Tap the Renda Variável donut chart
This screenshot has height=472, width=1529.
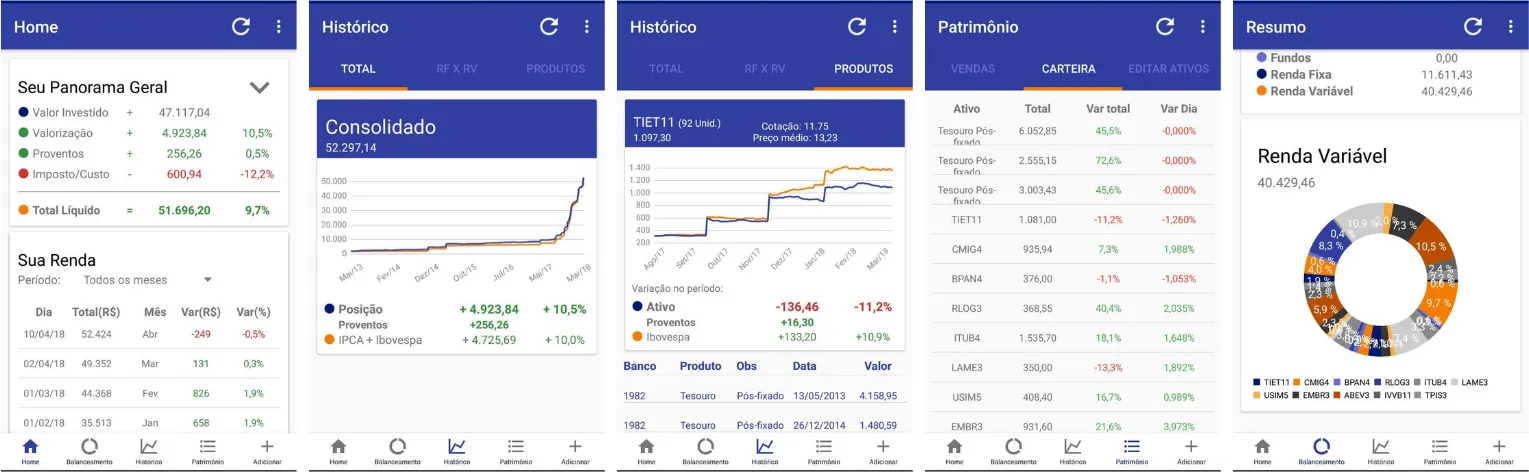coord(1379,283)
